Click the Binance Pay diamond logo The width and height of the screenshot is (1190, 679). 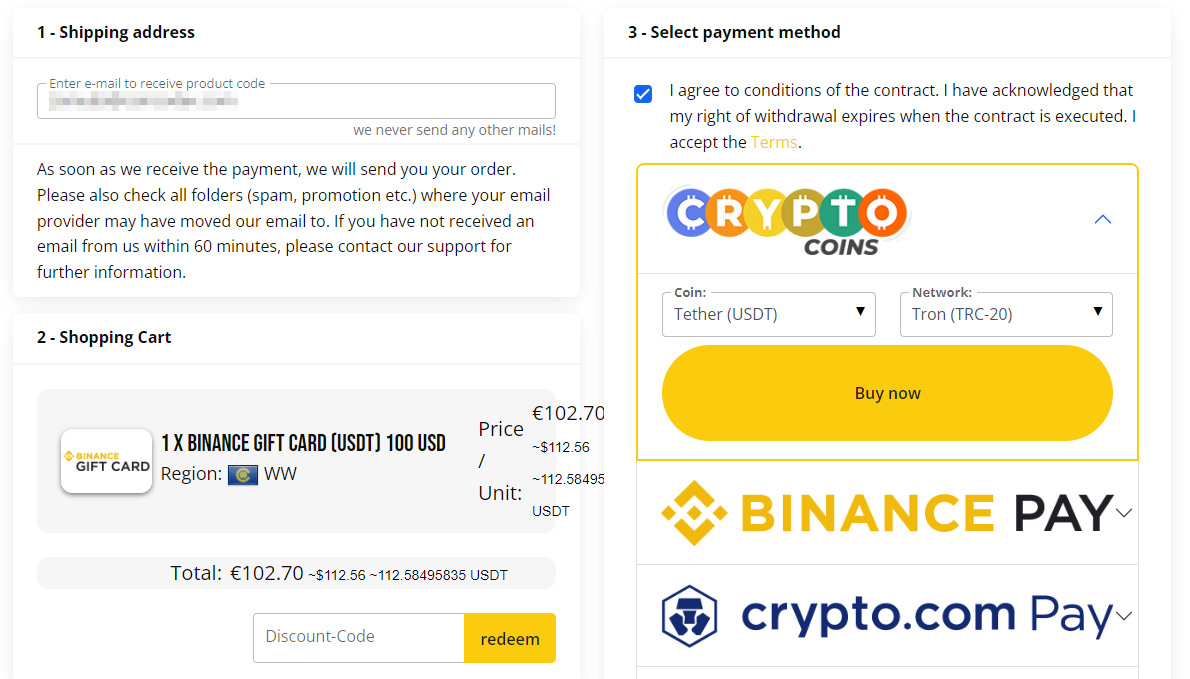692,514
